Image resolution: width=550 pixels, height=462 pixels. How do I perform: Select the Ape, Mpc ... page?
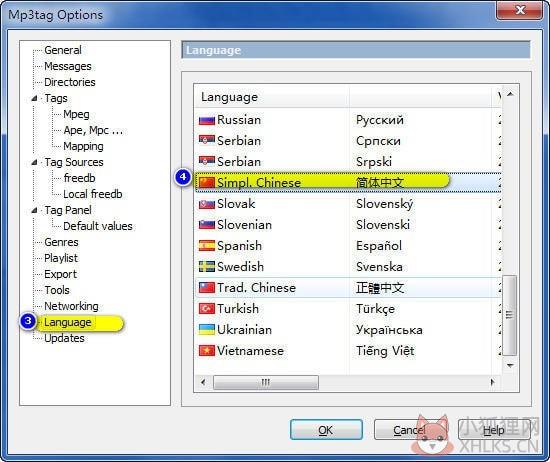pyautogui.click(x=93, y=130)
